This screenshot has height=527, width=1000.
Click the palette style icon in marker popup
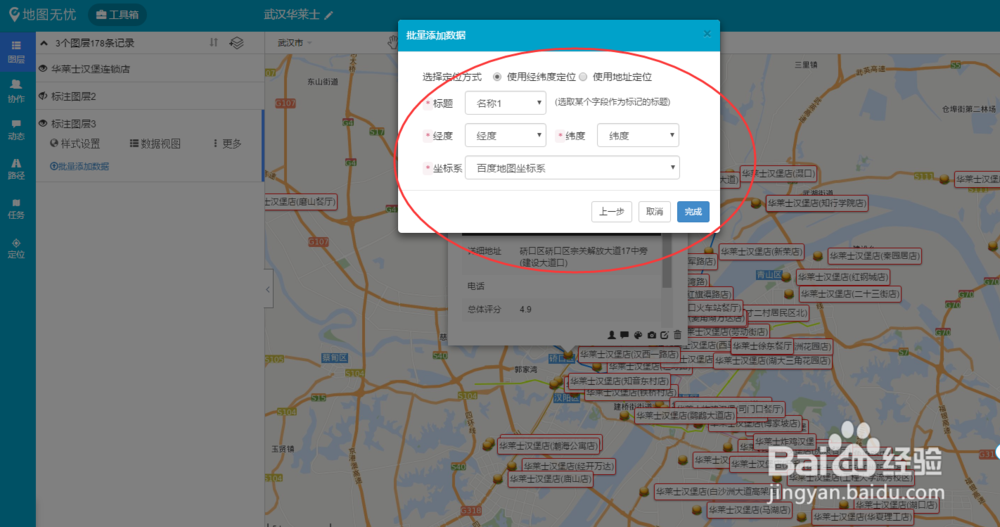(638, 335)
